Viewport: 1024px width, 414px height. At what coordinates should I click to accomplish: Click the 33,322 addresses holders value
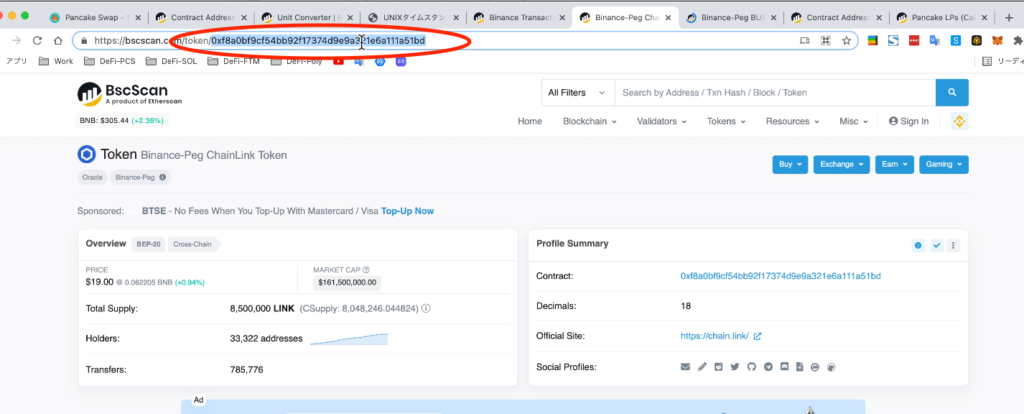point(266,339)
